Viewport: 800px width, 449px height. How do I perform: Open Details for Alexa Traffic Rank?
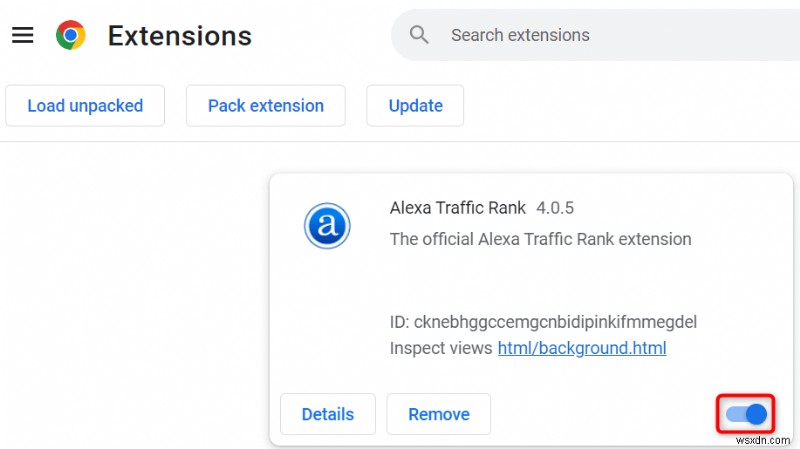(328, 414)
